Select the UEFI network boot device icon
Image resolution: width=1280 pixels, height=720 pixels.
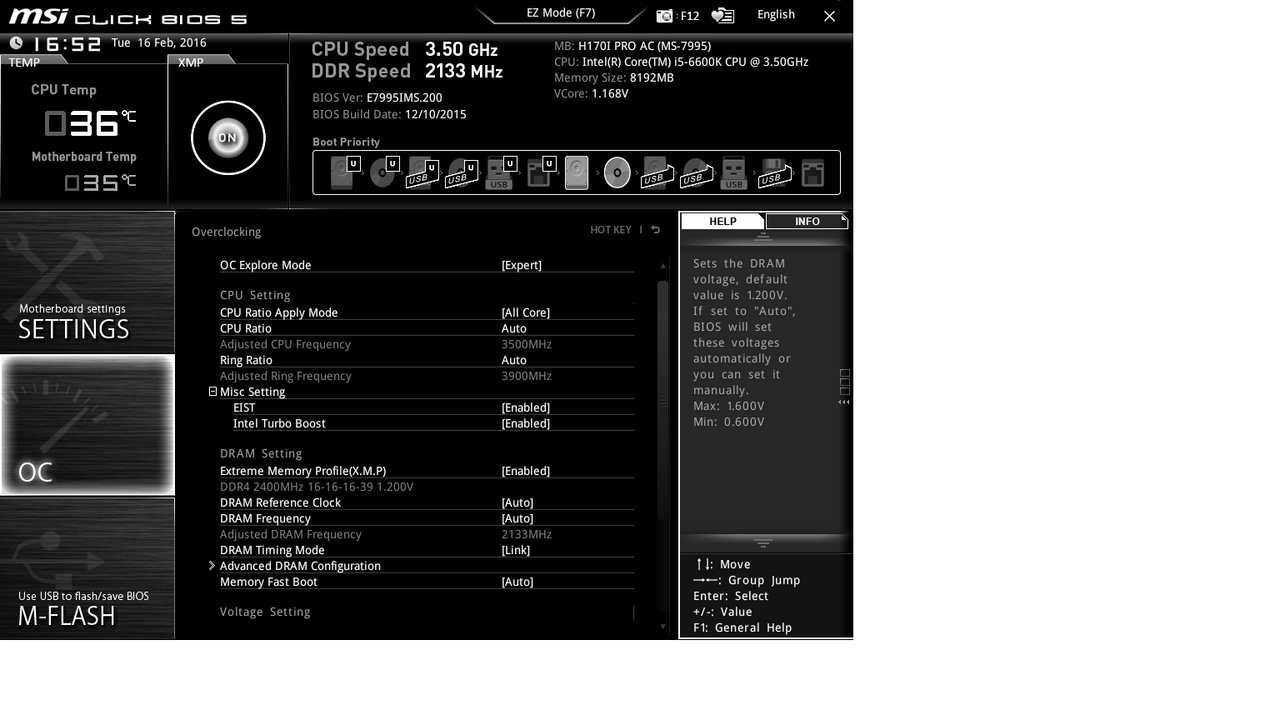(540, 173)
